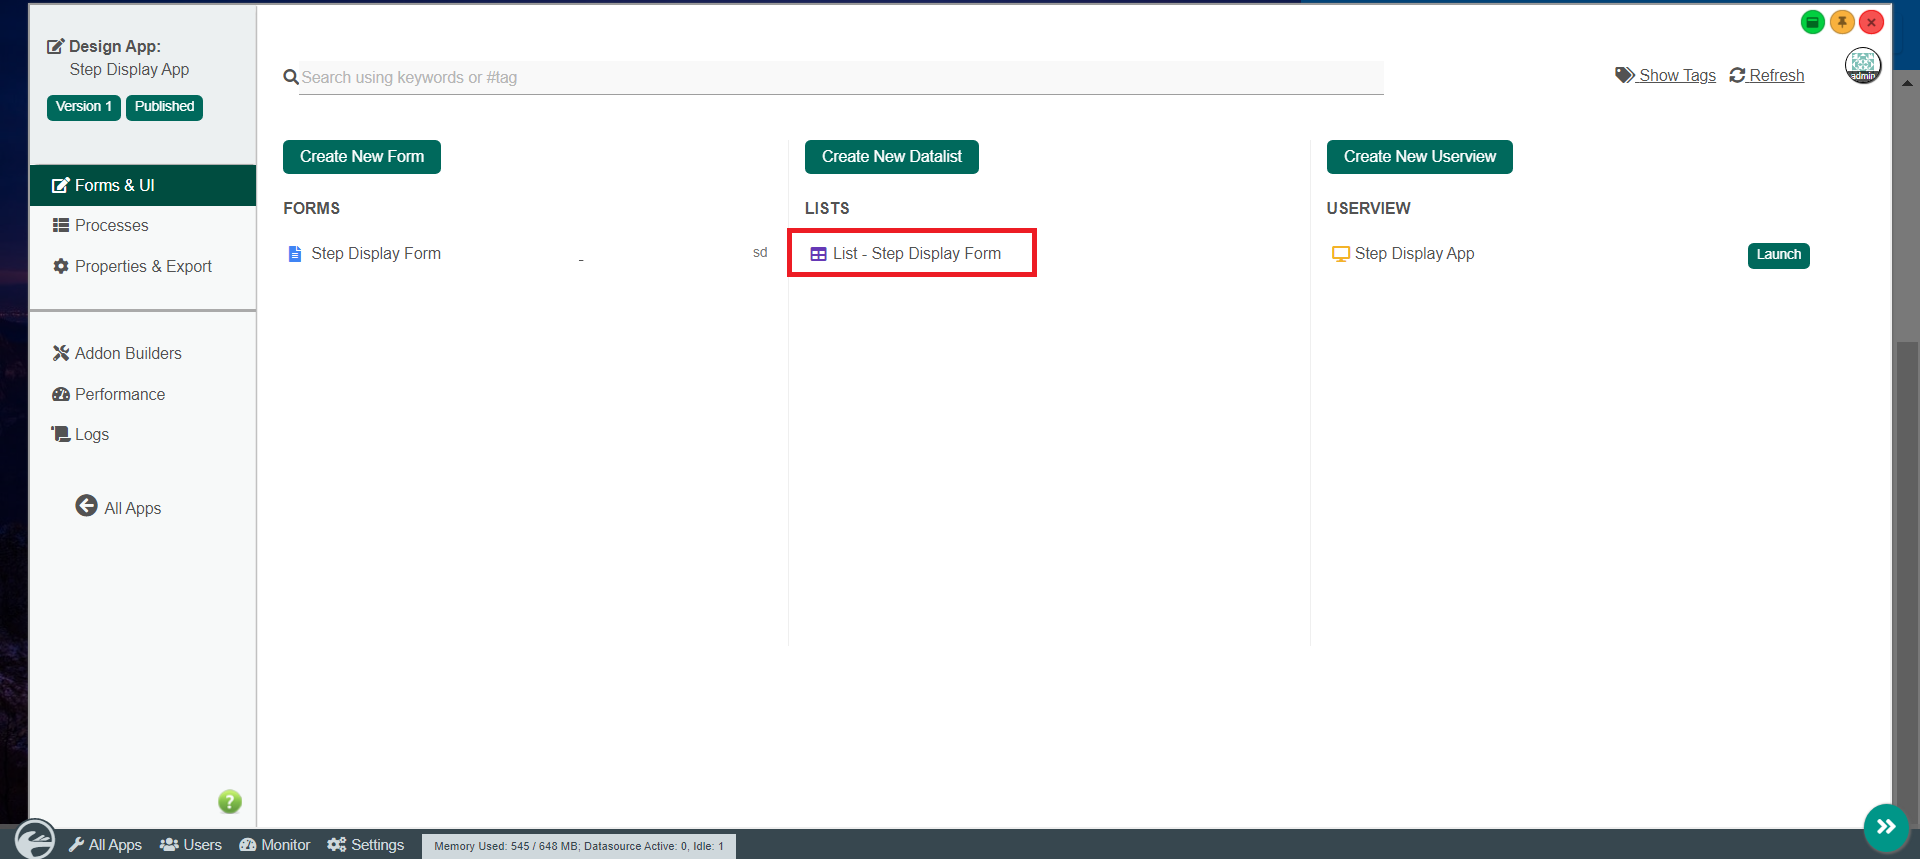
Task: Click the memory usage status text
Action: tap(579, 846)
